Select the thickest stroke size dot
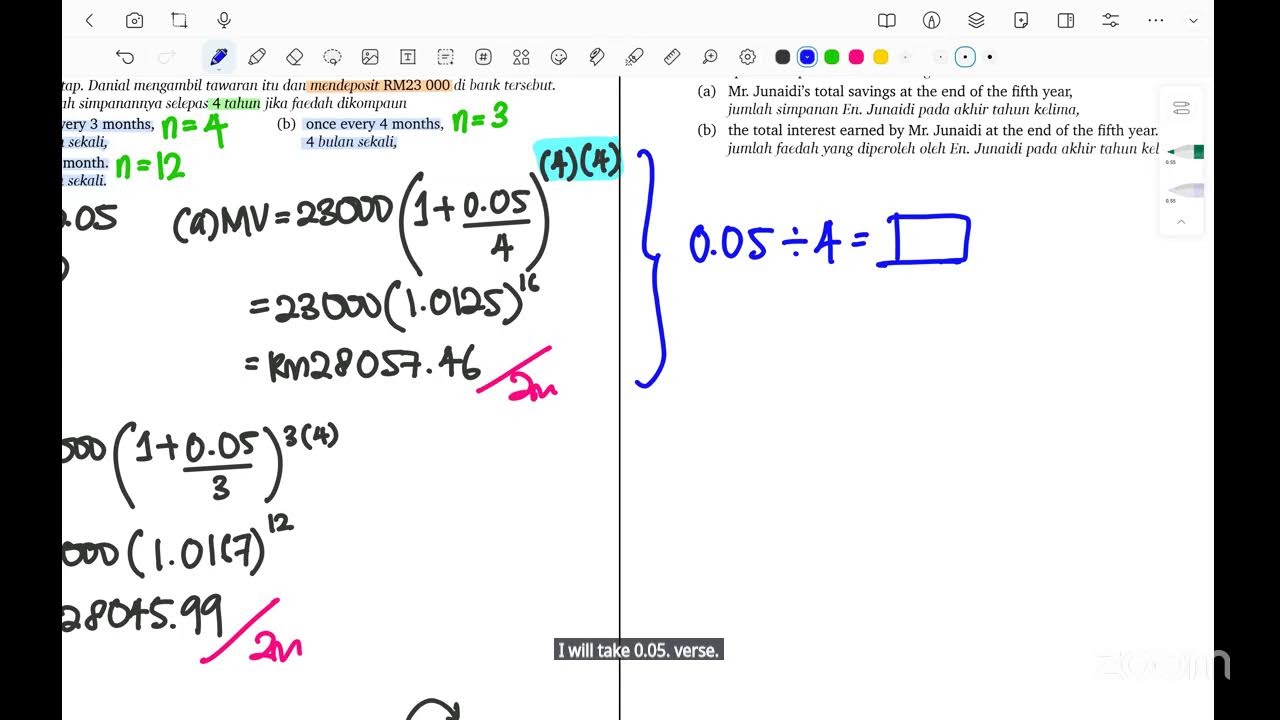Screen dimensions: 1280x720 click(x=990, y=57)
